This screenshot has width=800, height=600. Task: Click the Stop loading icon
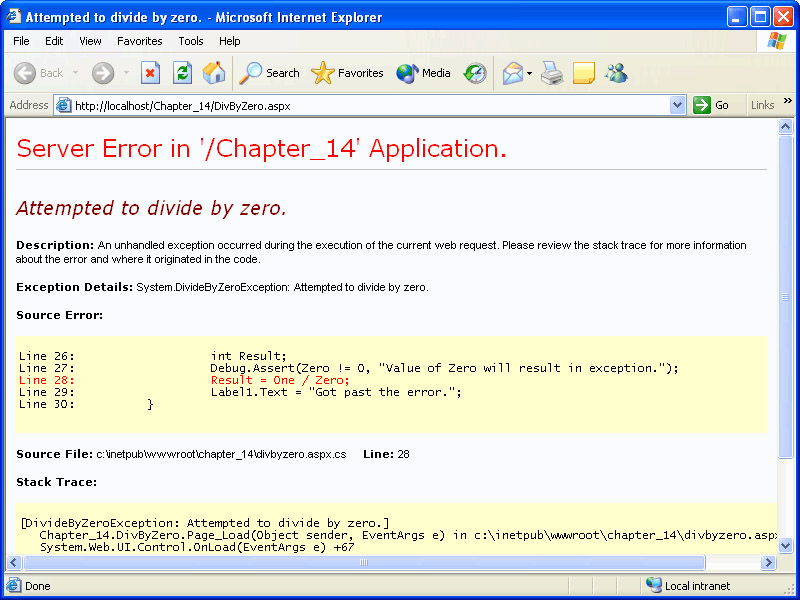[x=150, y=73]
